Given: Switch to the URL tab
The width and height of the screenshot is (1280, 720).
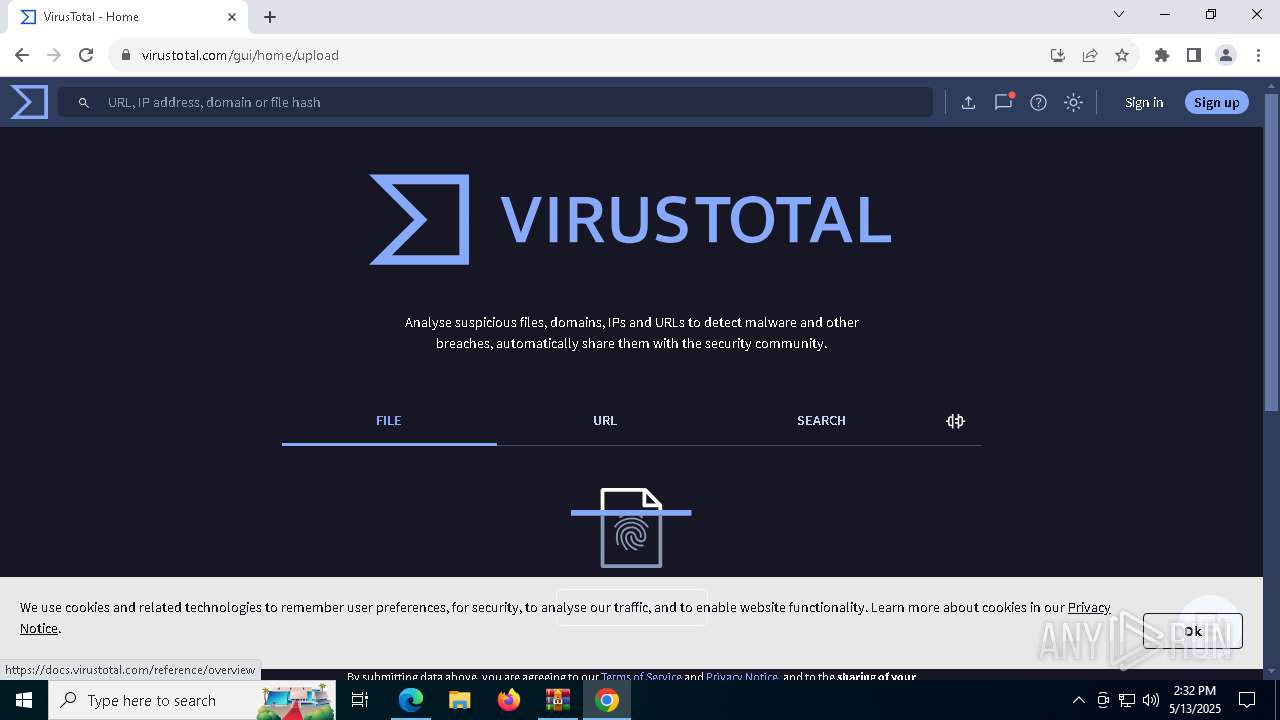Looking at the screenshot, I should coord(605,421).
